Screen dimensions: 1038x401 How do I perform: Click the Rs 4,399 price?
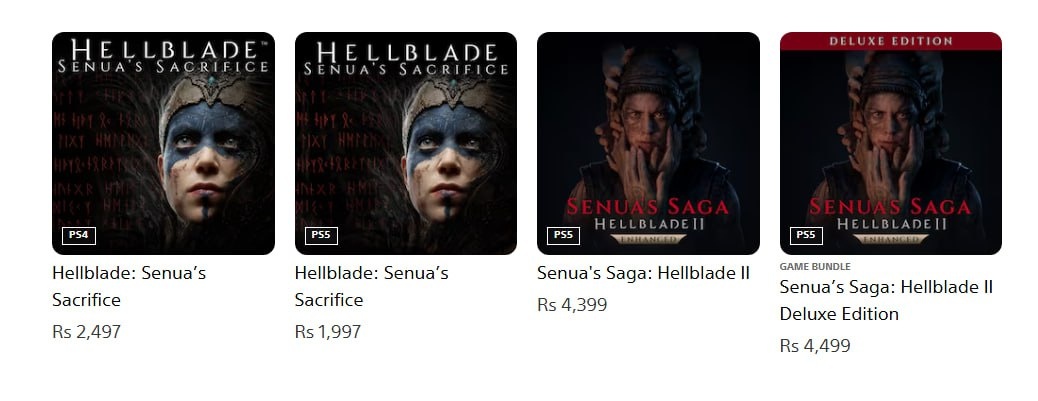(572, 305)
